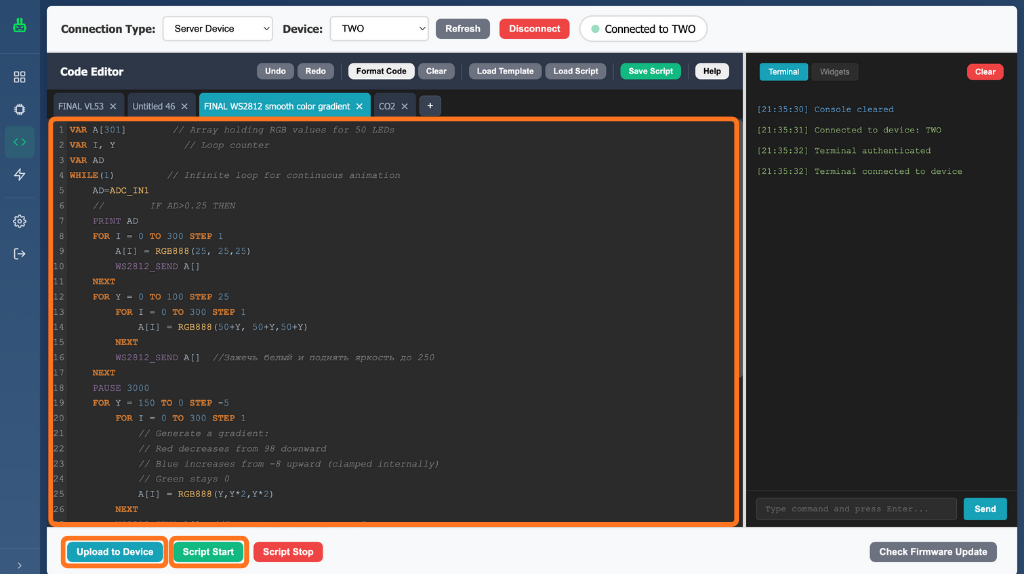Select the code editor brackets icon
1024x574 pixels.
point(19,142)
